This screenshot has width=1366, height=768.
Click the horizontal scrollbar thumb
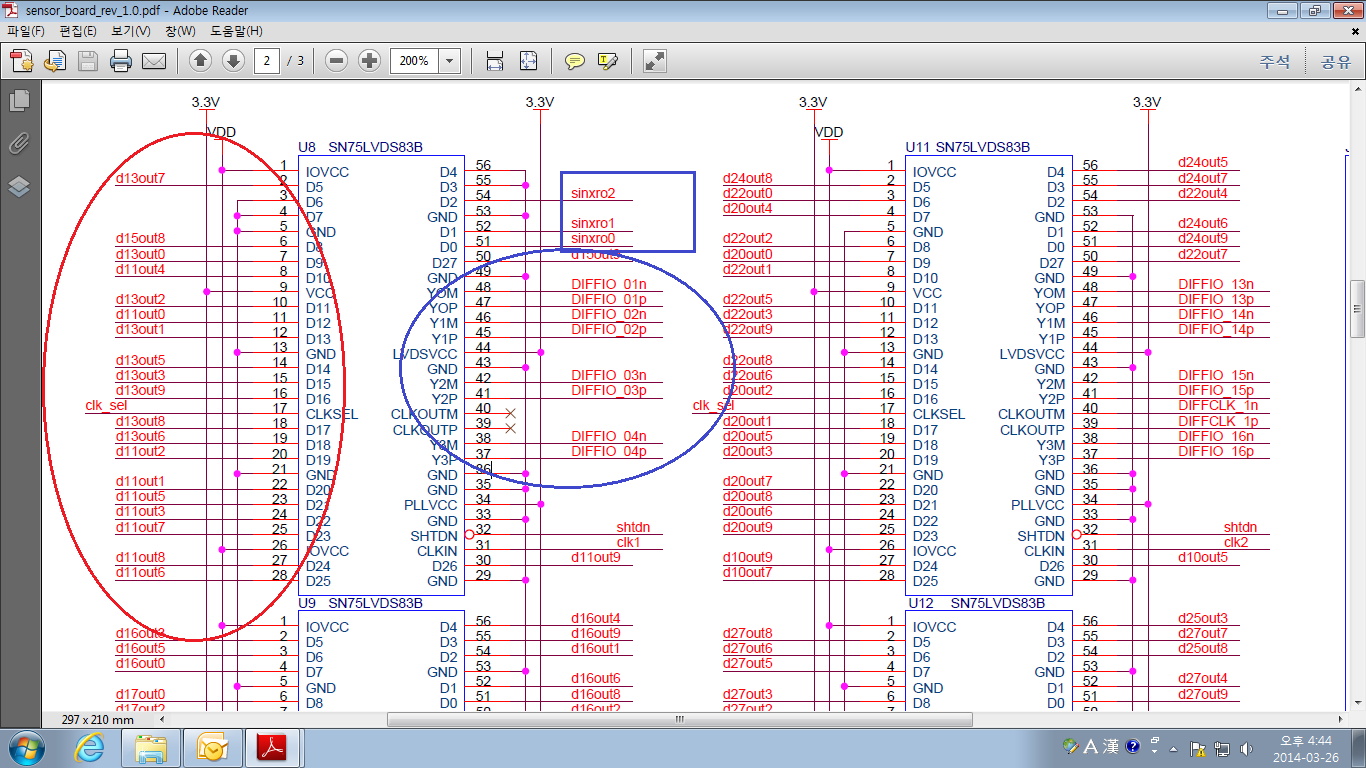point(682,719)
